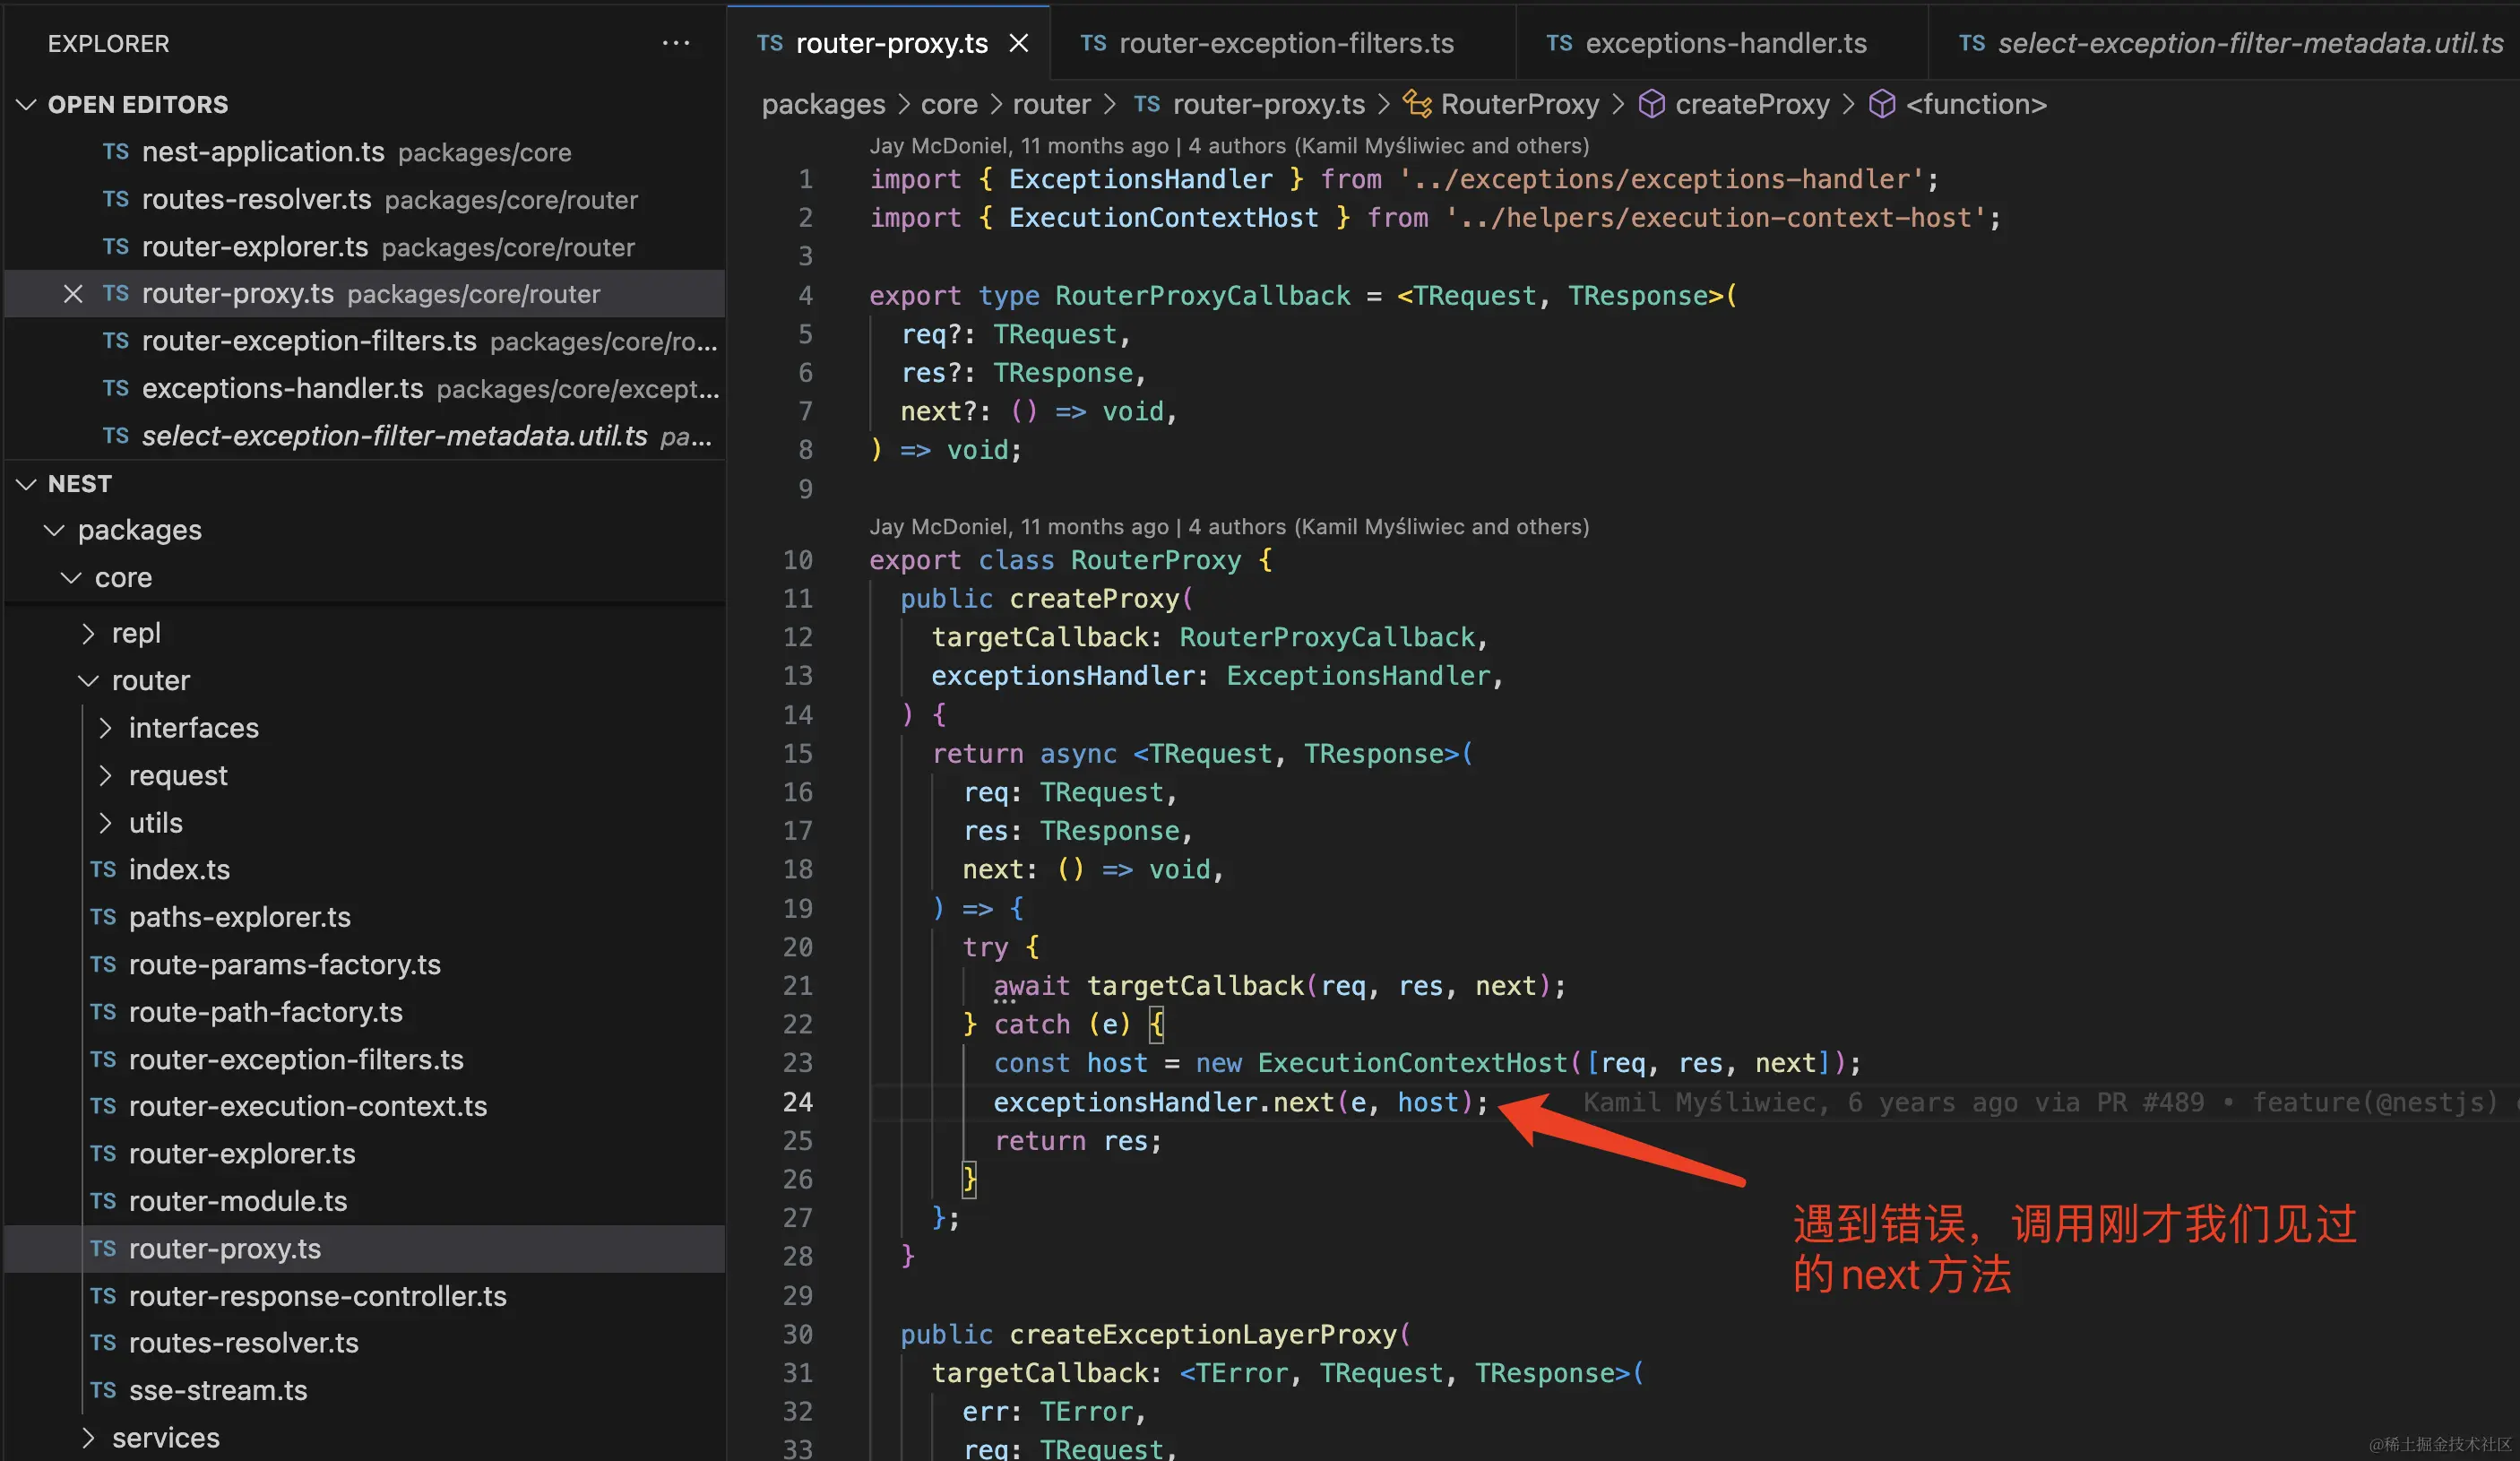Click ExceptionsHandler in import line 1
2520x1461 pixels.
point(1141,179)
